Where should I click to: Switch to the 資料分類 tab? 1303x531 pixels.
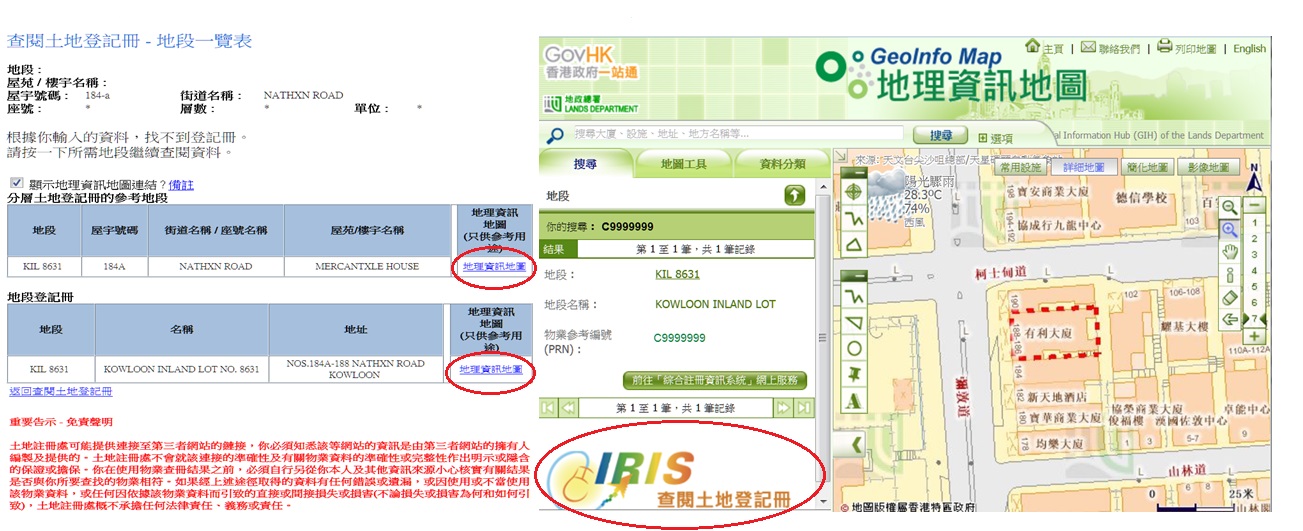coord(782,164)
